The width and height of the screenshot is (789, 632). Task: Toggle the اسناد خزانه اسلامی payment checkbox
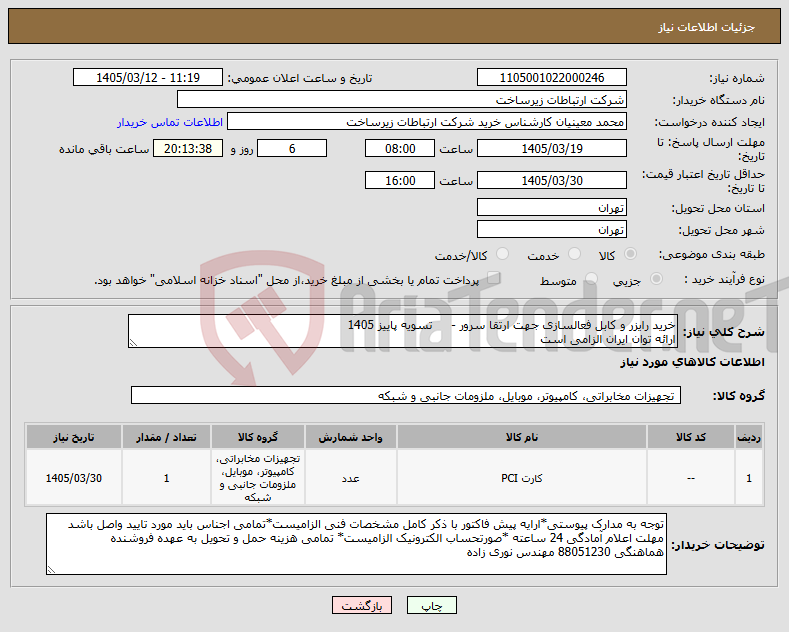pos(494,278)
